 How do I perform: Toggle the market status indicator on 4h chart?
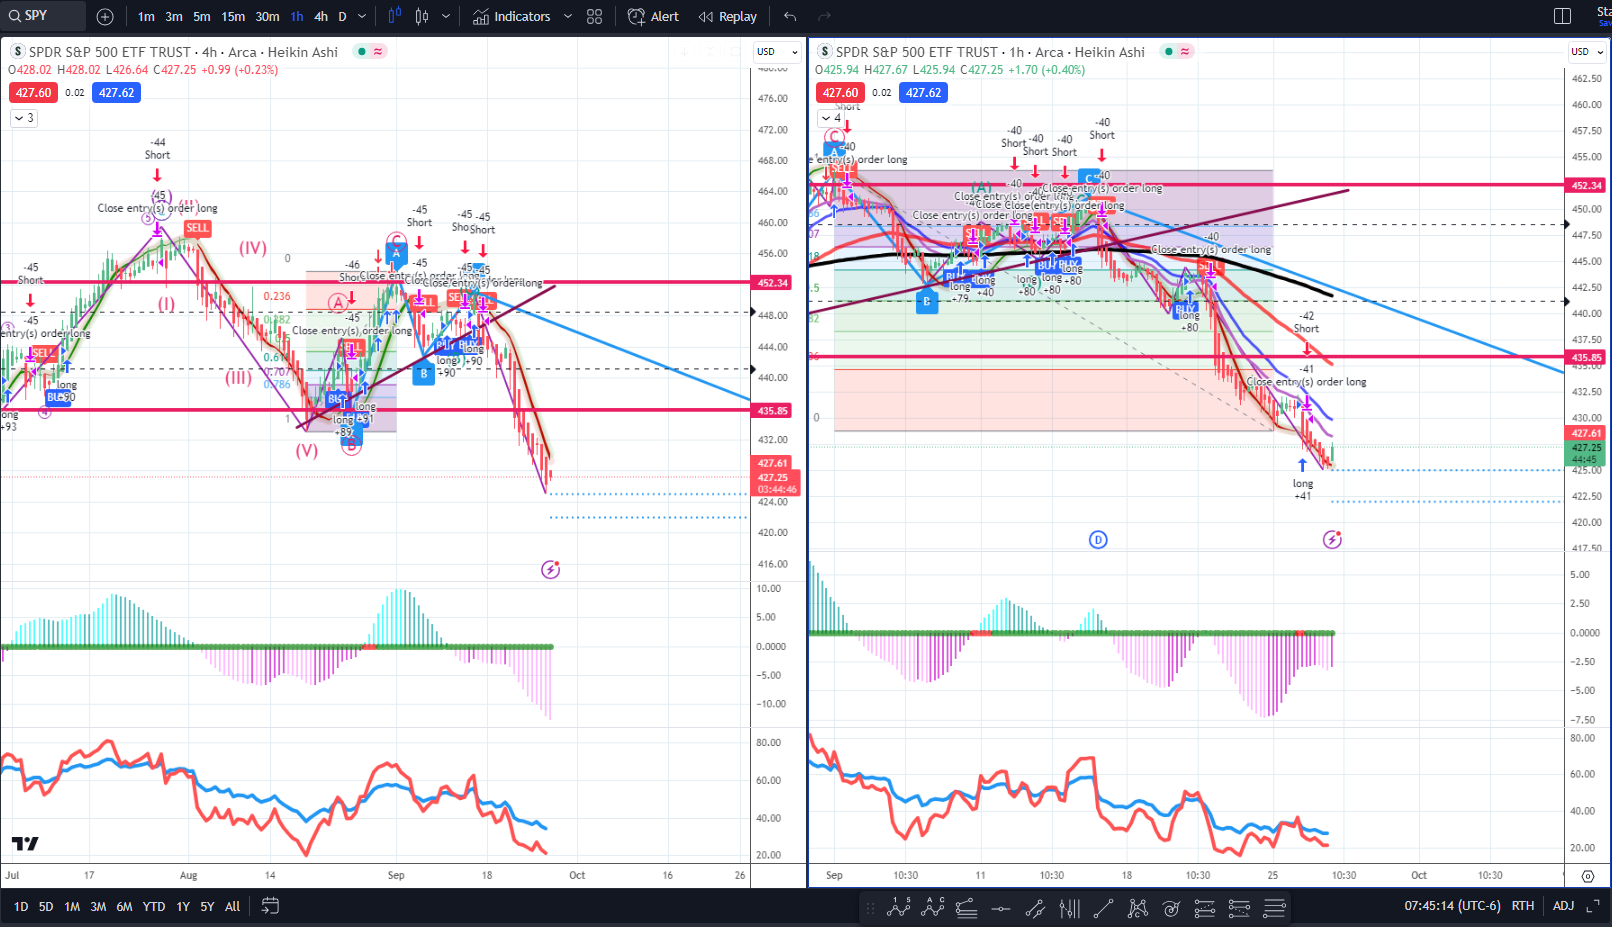[362, 52]
